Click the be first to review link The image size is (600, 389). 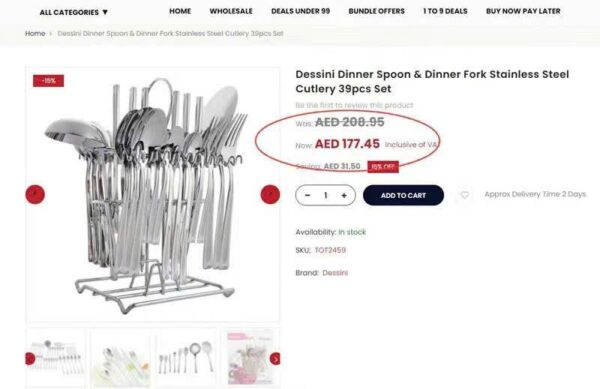[x=354, y=105]
